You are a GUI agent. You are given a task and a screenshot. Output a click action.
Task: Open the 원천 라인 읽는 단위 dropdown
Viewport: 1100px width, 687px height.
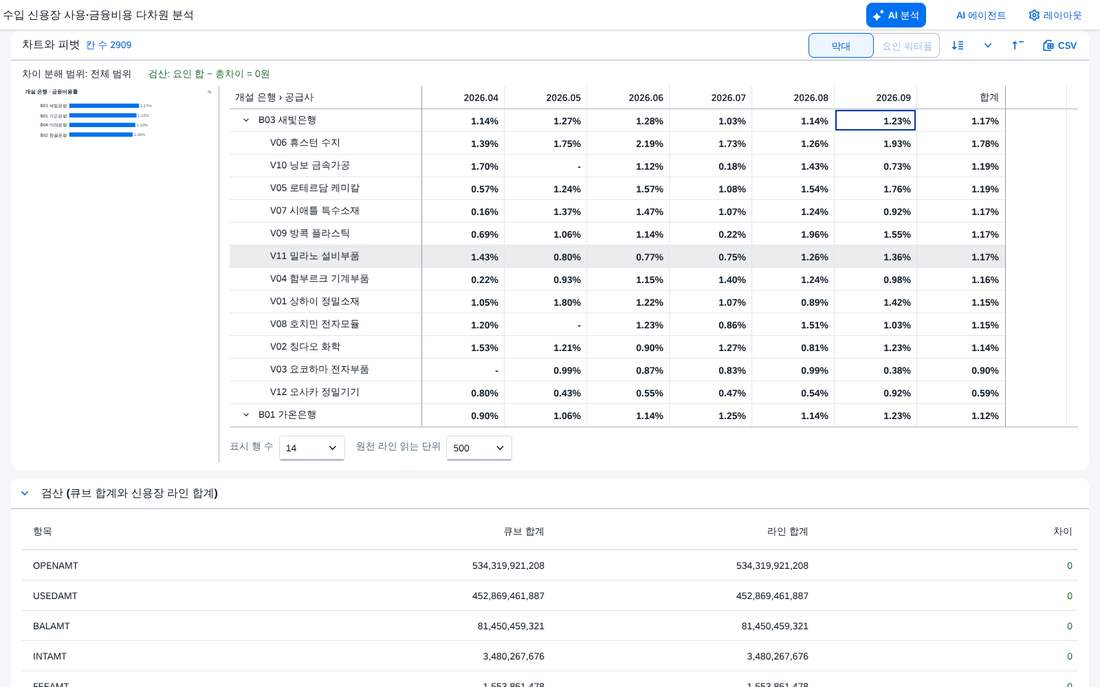pyautogui.click(x=478, y=448)
